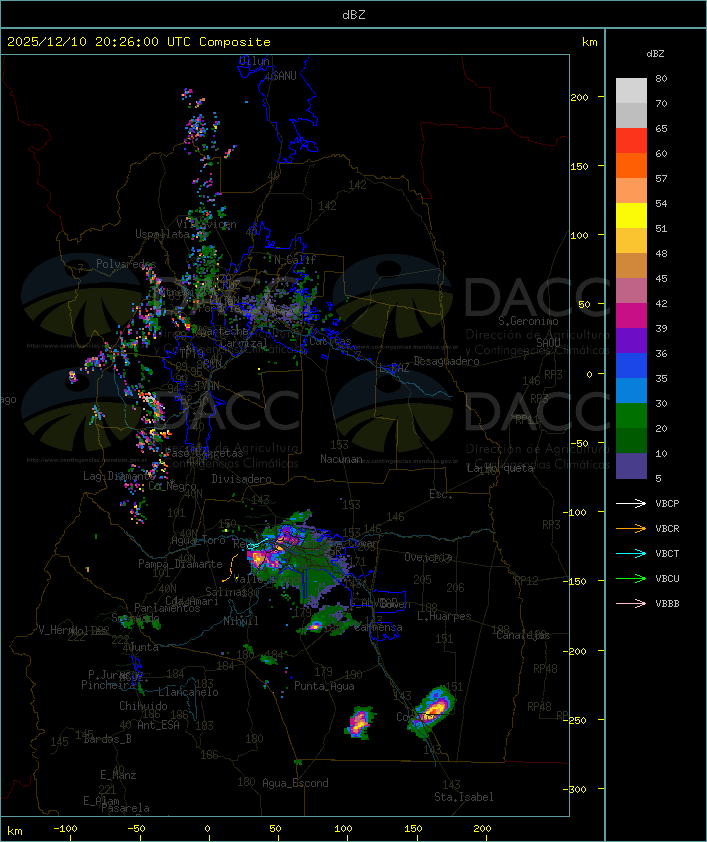
Task: Click the pink VBBB arrow icon
Action: pos(631,603)
